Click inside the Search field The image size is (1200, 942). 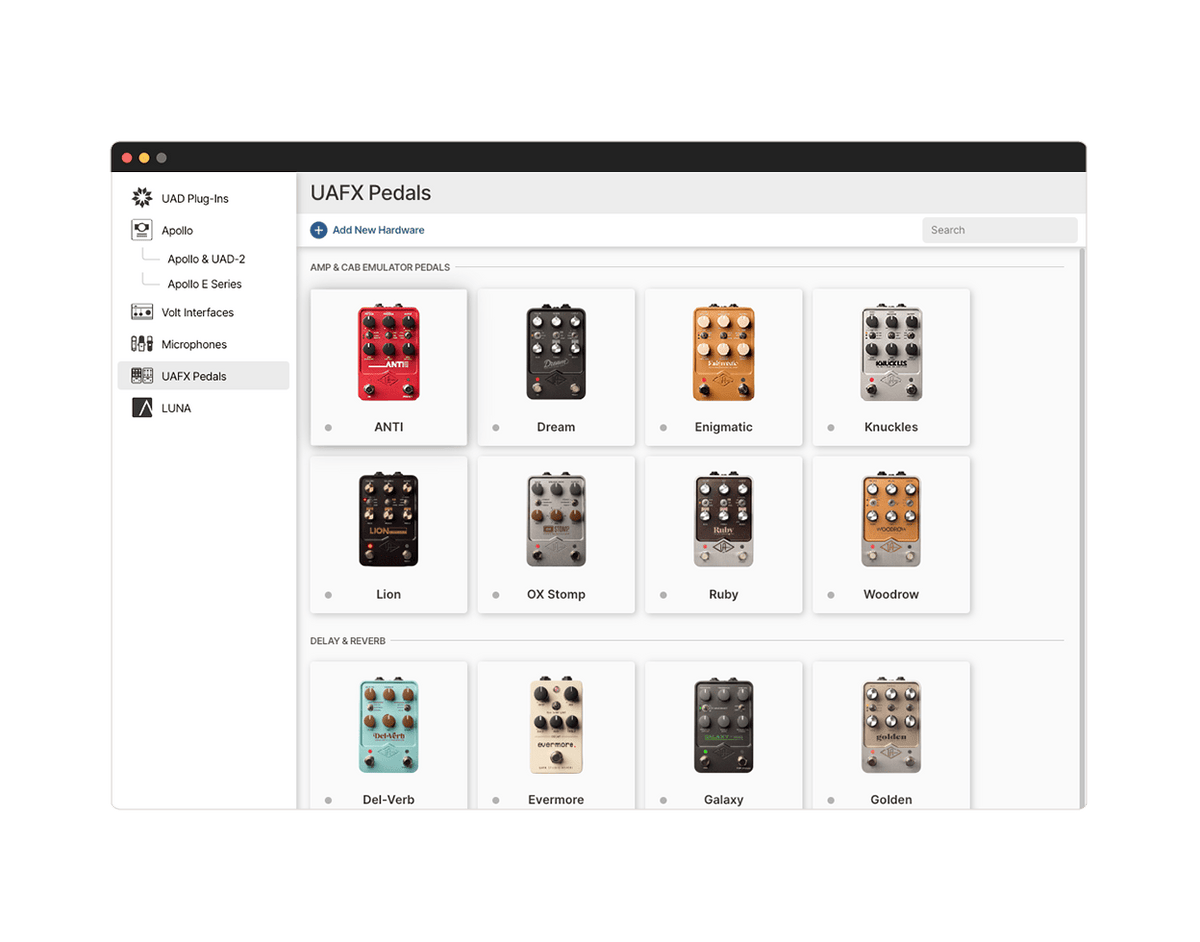(1000, 229)
